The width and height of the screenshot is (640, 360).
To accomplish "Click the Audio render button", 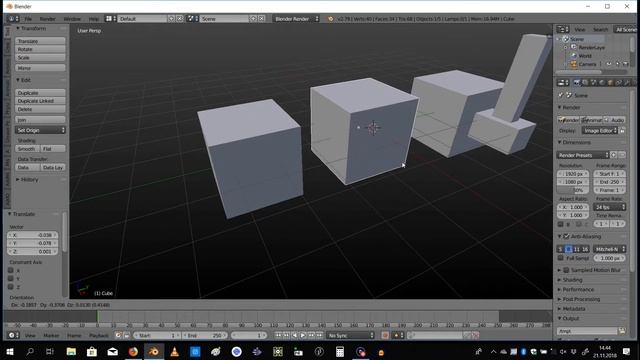I will [614, 120].
